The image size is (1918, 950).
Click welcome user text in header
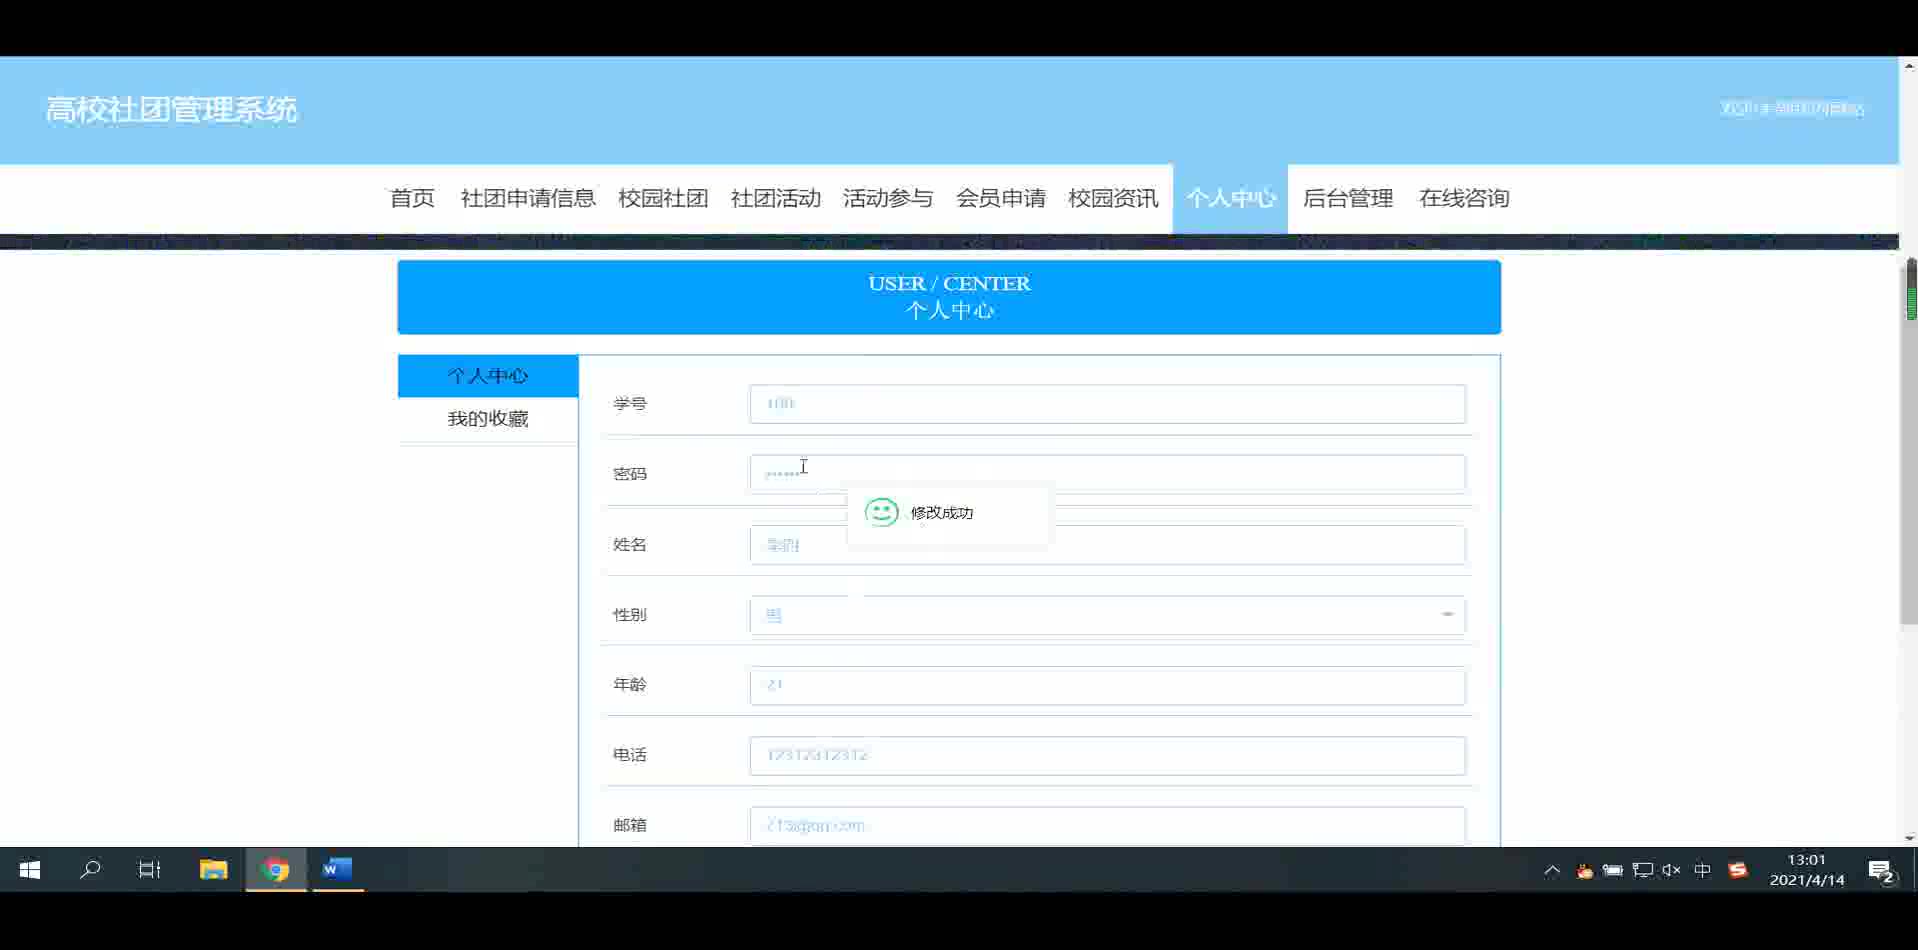coord(1792,108)
